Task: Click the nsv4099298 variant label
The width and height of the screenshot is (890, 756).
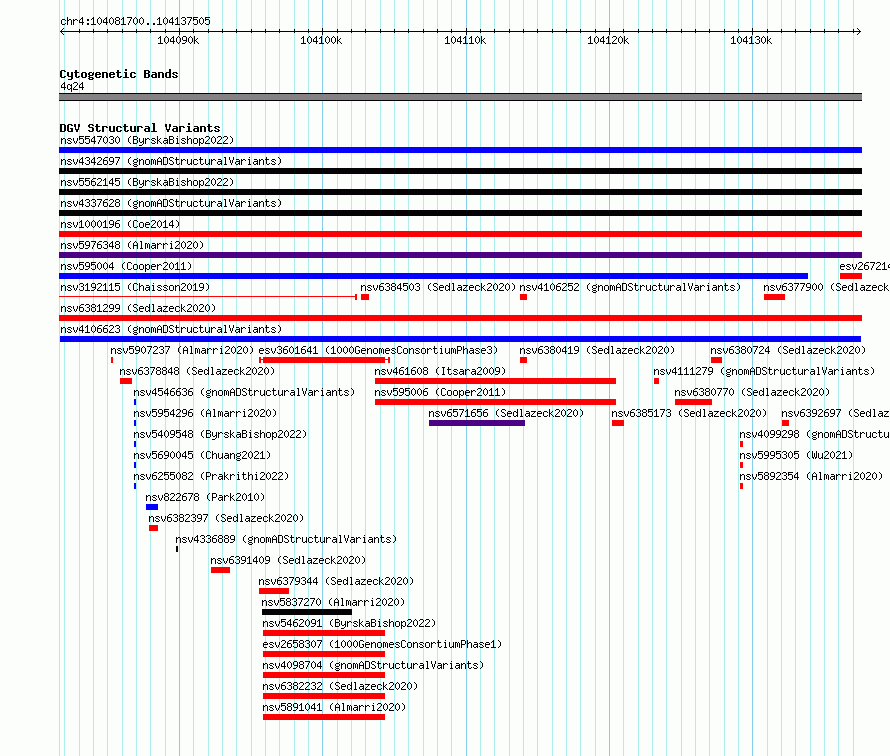Action: click(815, 434)
